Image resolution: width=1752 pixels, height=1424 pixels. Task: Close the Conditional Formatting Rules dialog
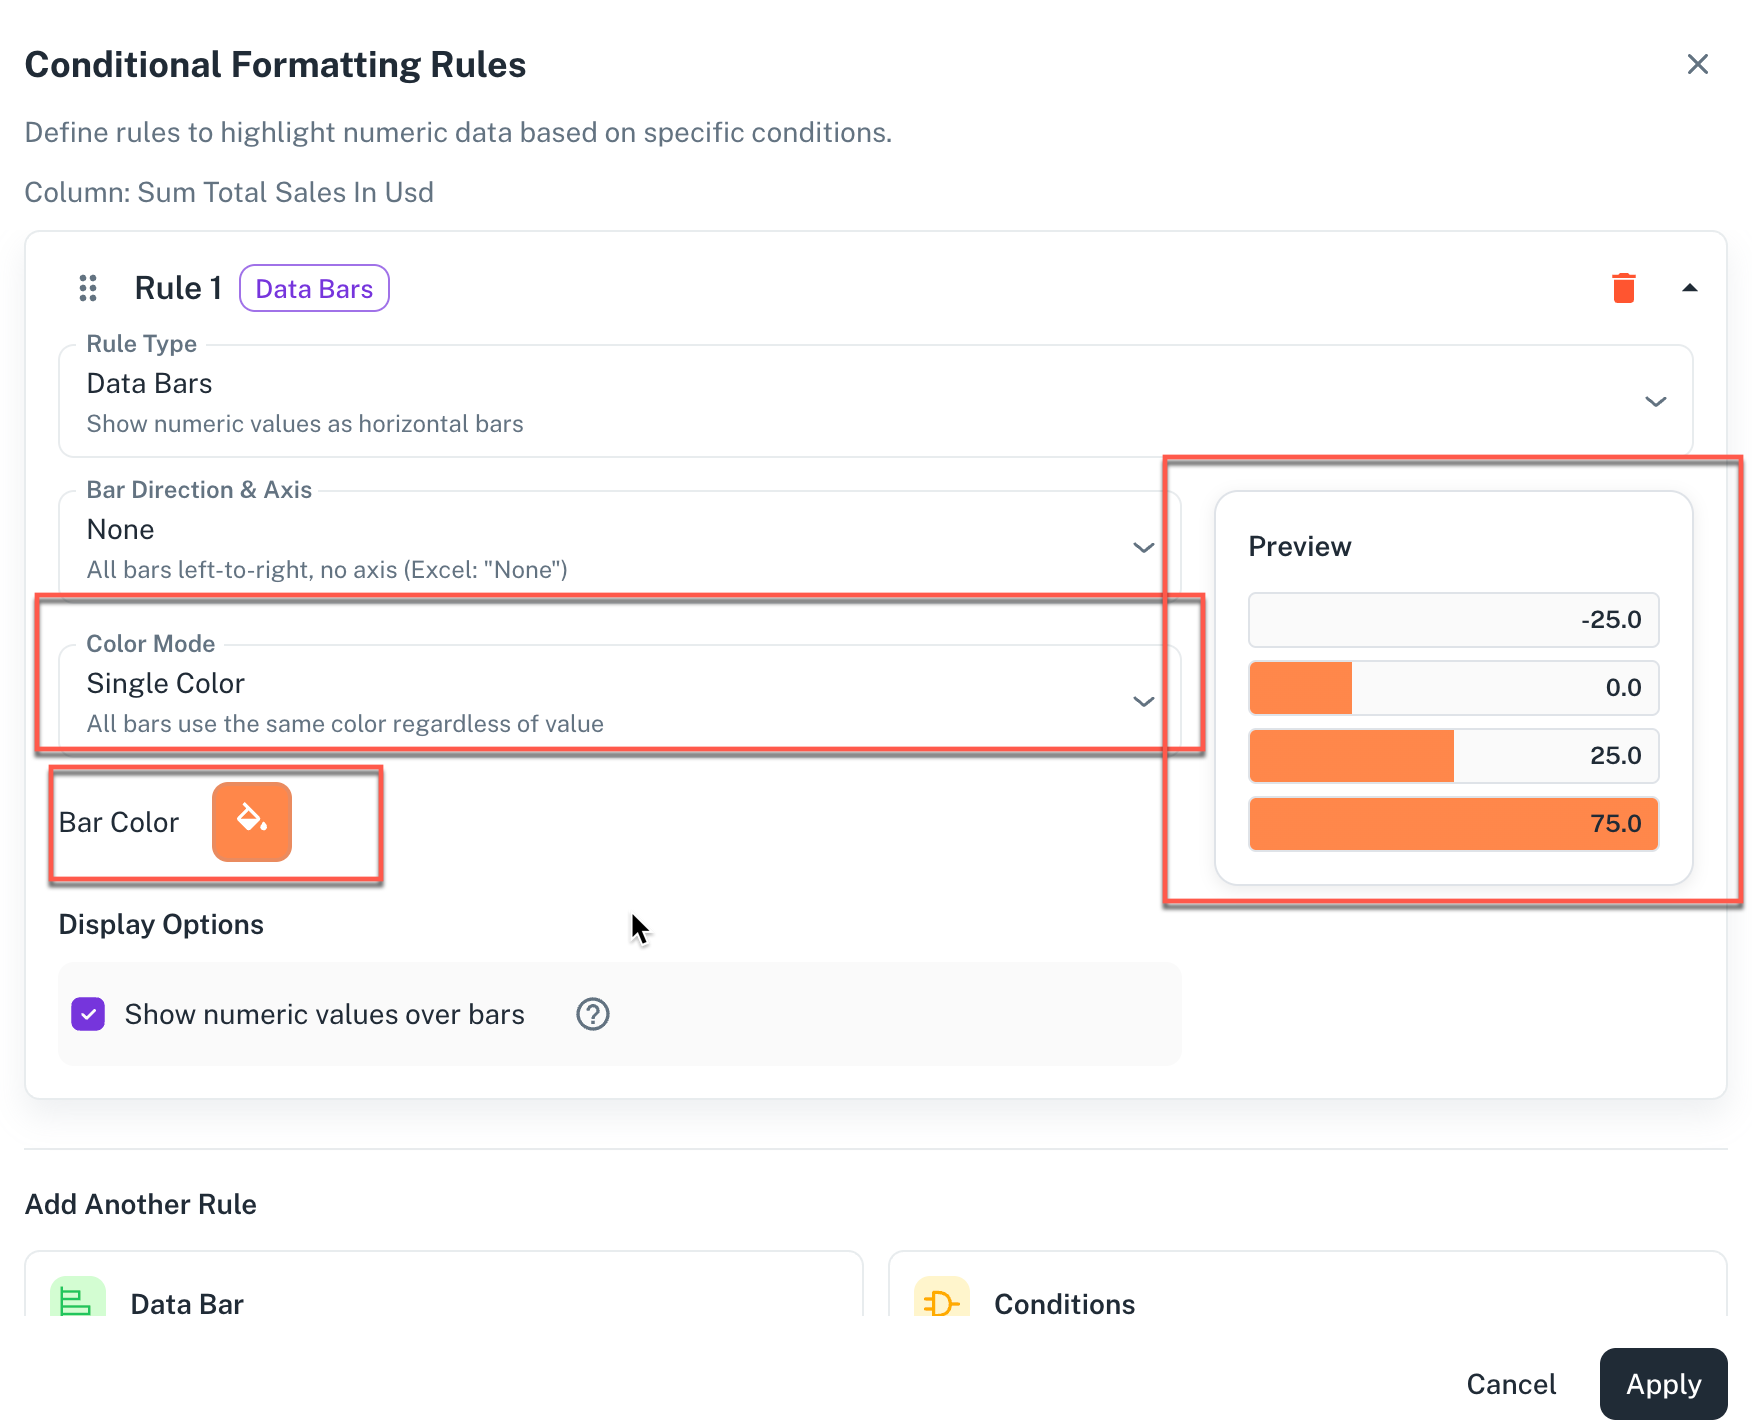(1697, 65)
